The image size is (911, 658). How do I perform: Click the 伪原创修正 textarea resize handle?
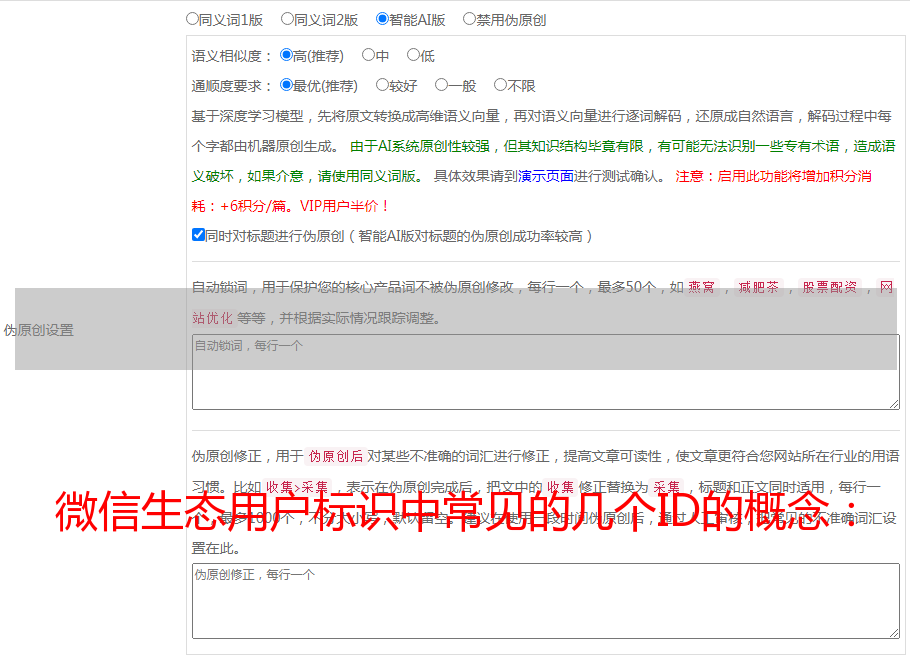coord(894,633)
